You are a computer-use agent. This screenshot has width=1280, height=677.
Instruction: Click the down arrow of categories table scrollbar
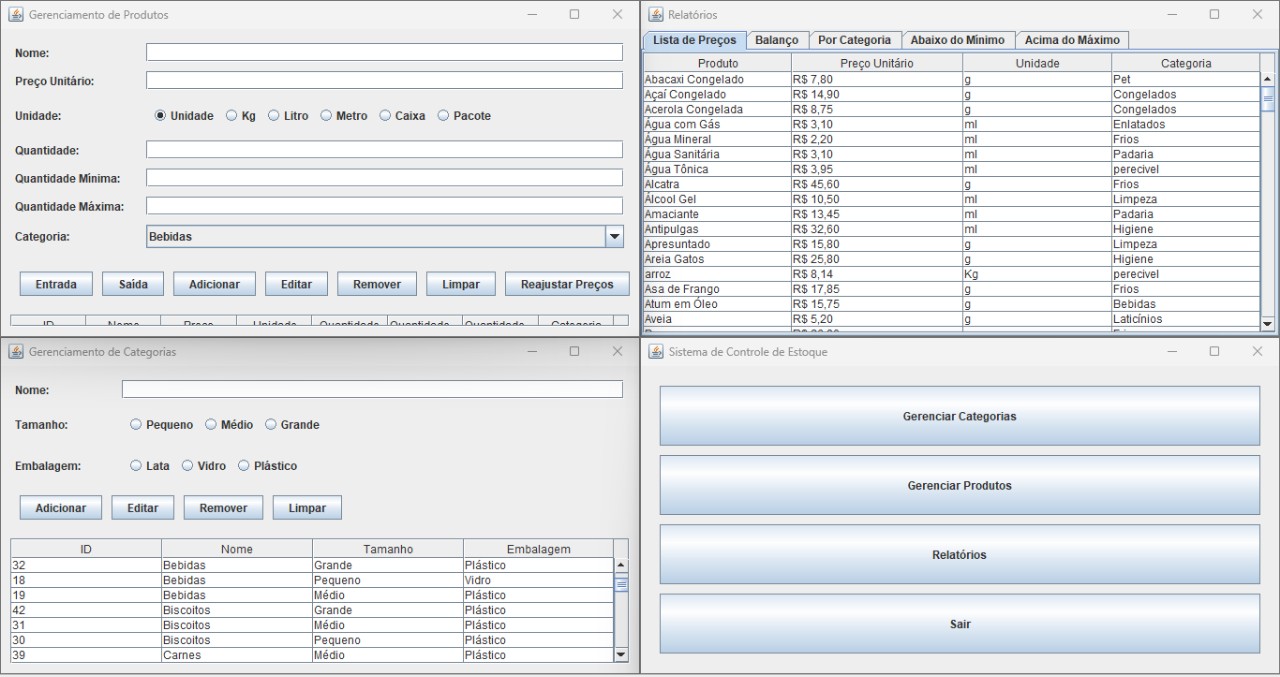click(621, 654)
